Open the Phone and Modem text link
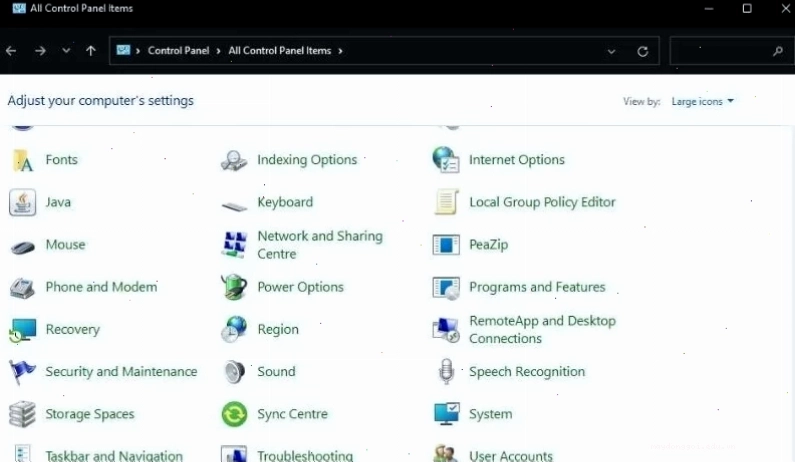 click(x=101, y=287)
